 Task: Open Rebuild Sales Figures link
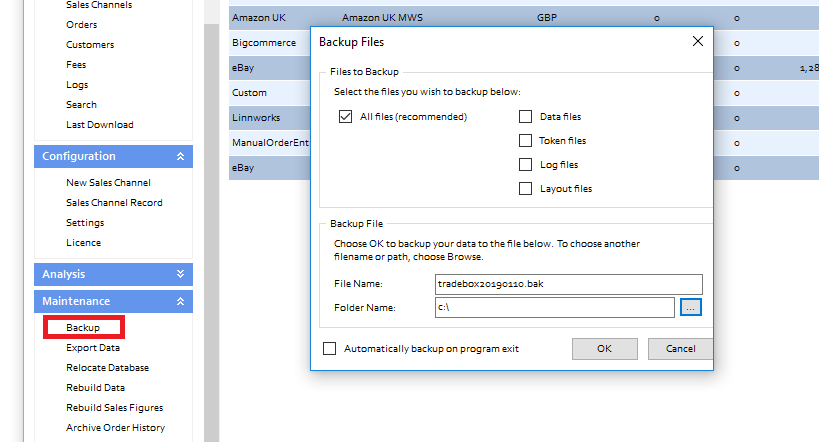[x=114, y=408]
